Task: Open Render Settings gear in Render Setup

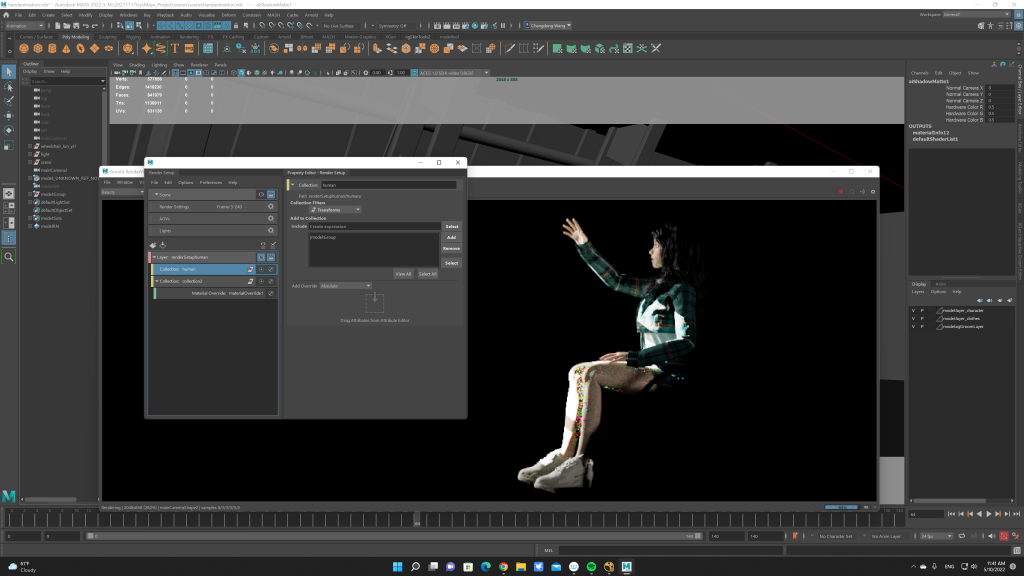Action: tap(271, 206)
